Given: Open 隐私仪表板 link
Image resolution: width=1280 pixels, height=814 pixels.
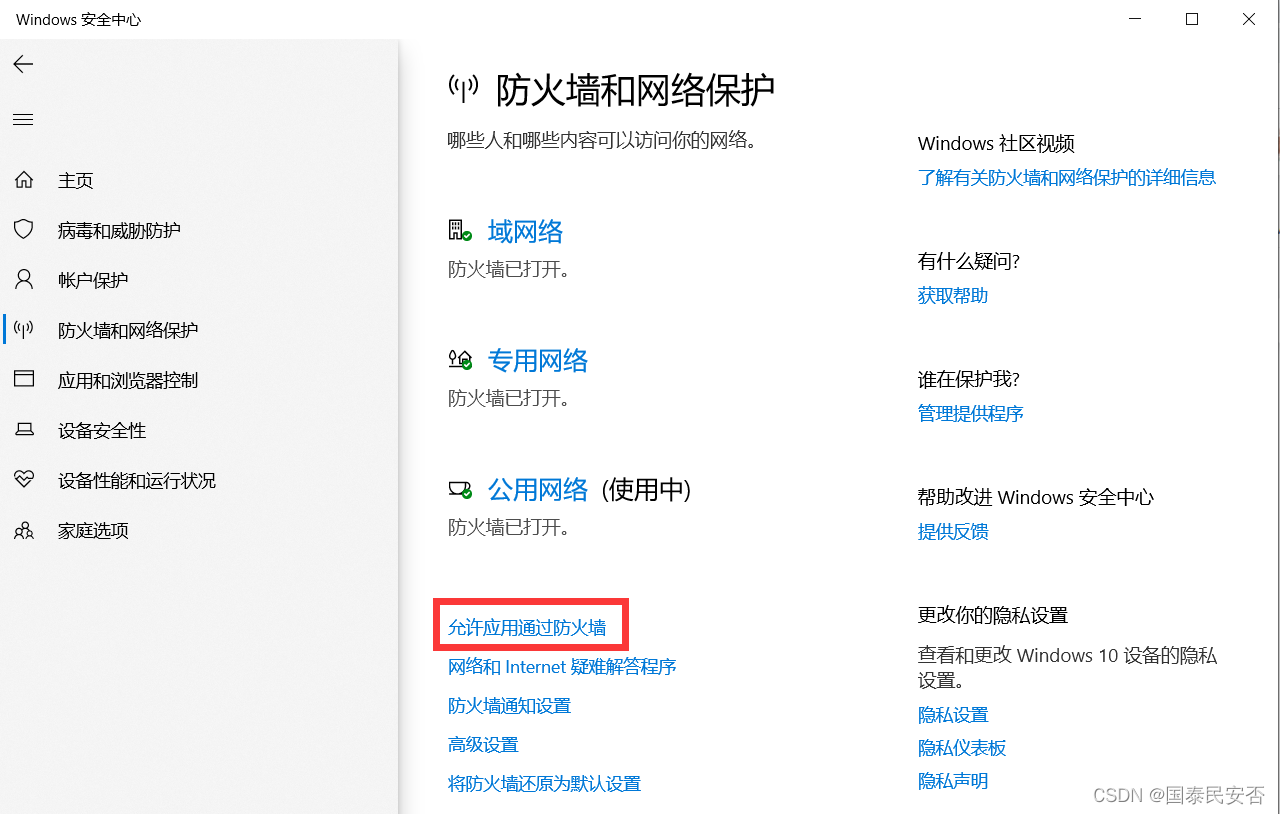Looking at the screenshot, I should (x=962, y=749).
